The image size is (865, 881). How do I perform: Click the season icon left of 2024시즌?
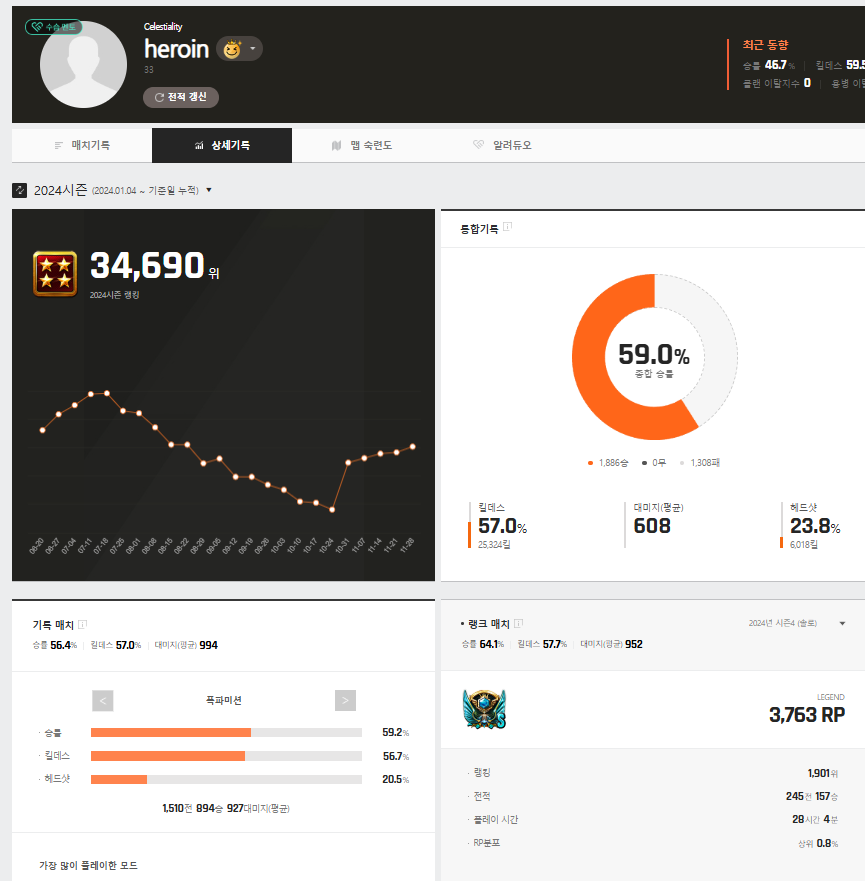click(x=20, y=190)
